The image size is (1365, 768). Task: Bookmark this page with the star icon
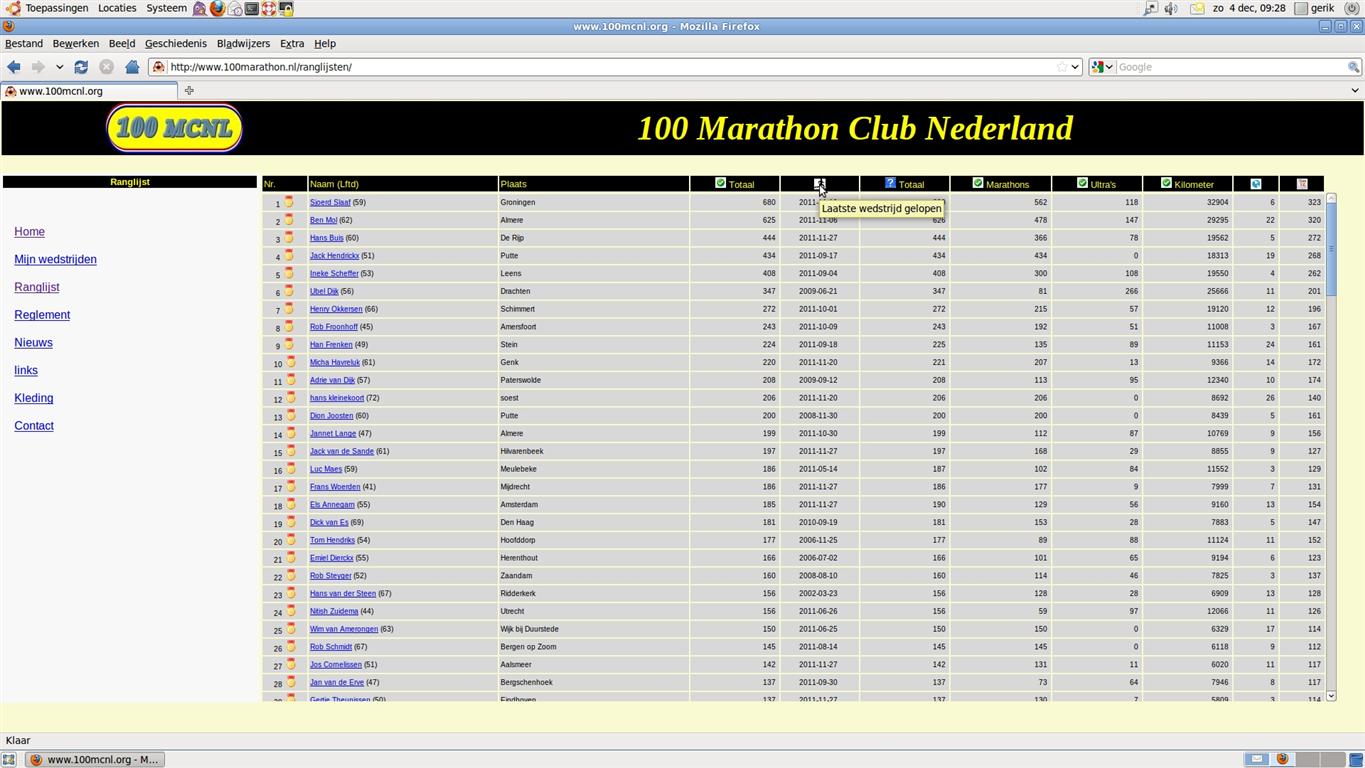[1062, 67]
